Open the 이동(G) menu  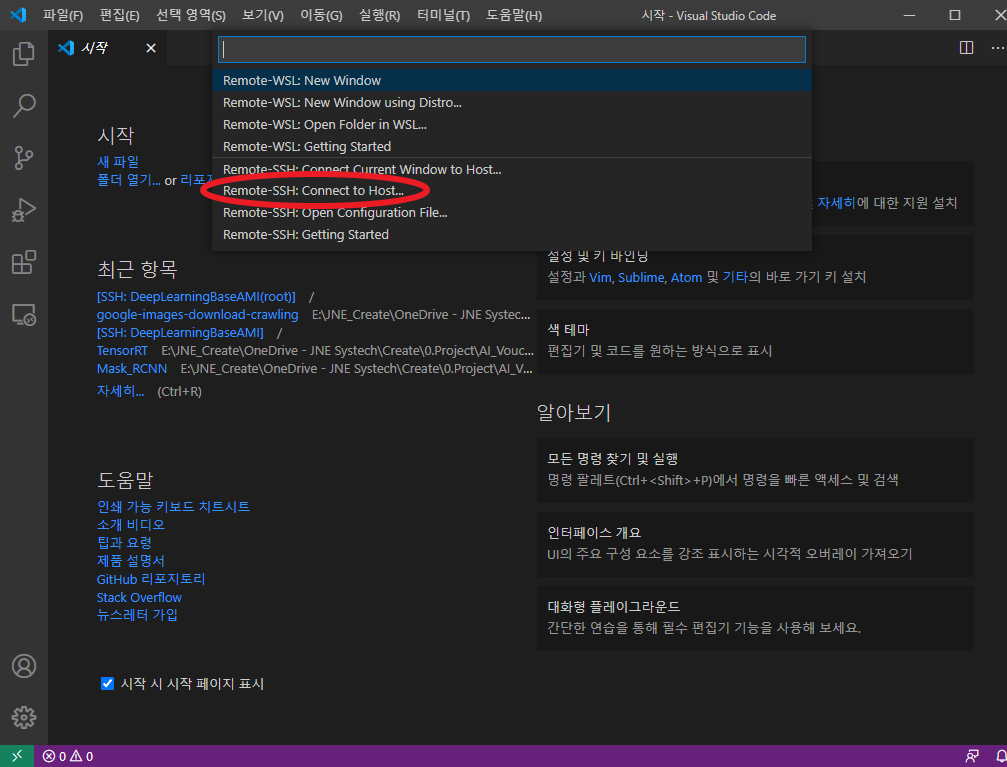[x=321, y=15]
